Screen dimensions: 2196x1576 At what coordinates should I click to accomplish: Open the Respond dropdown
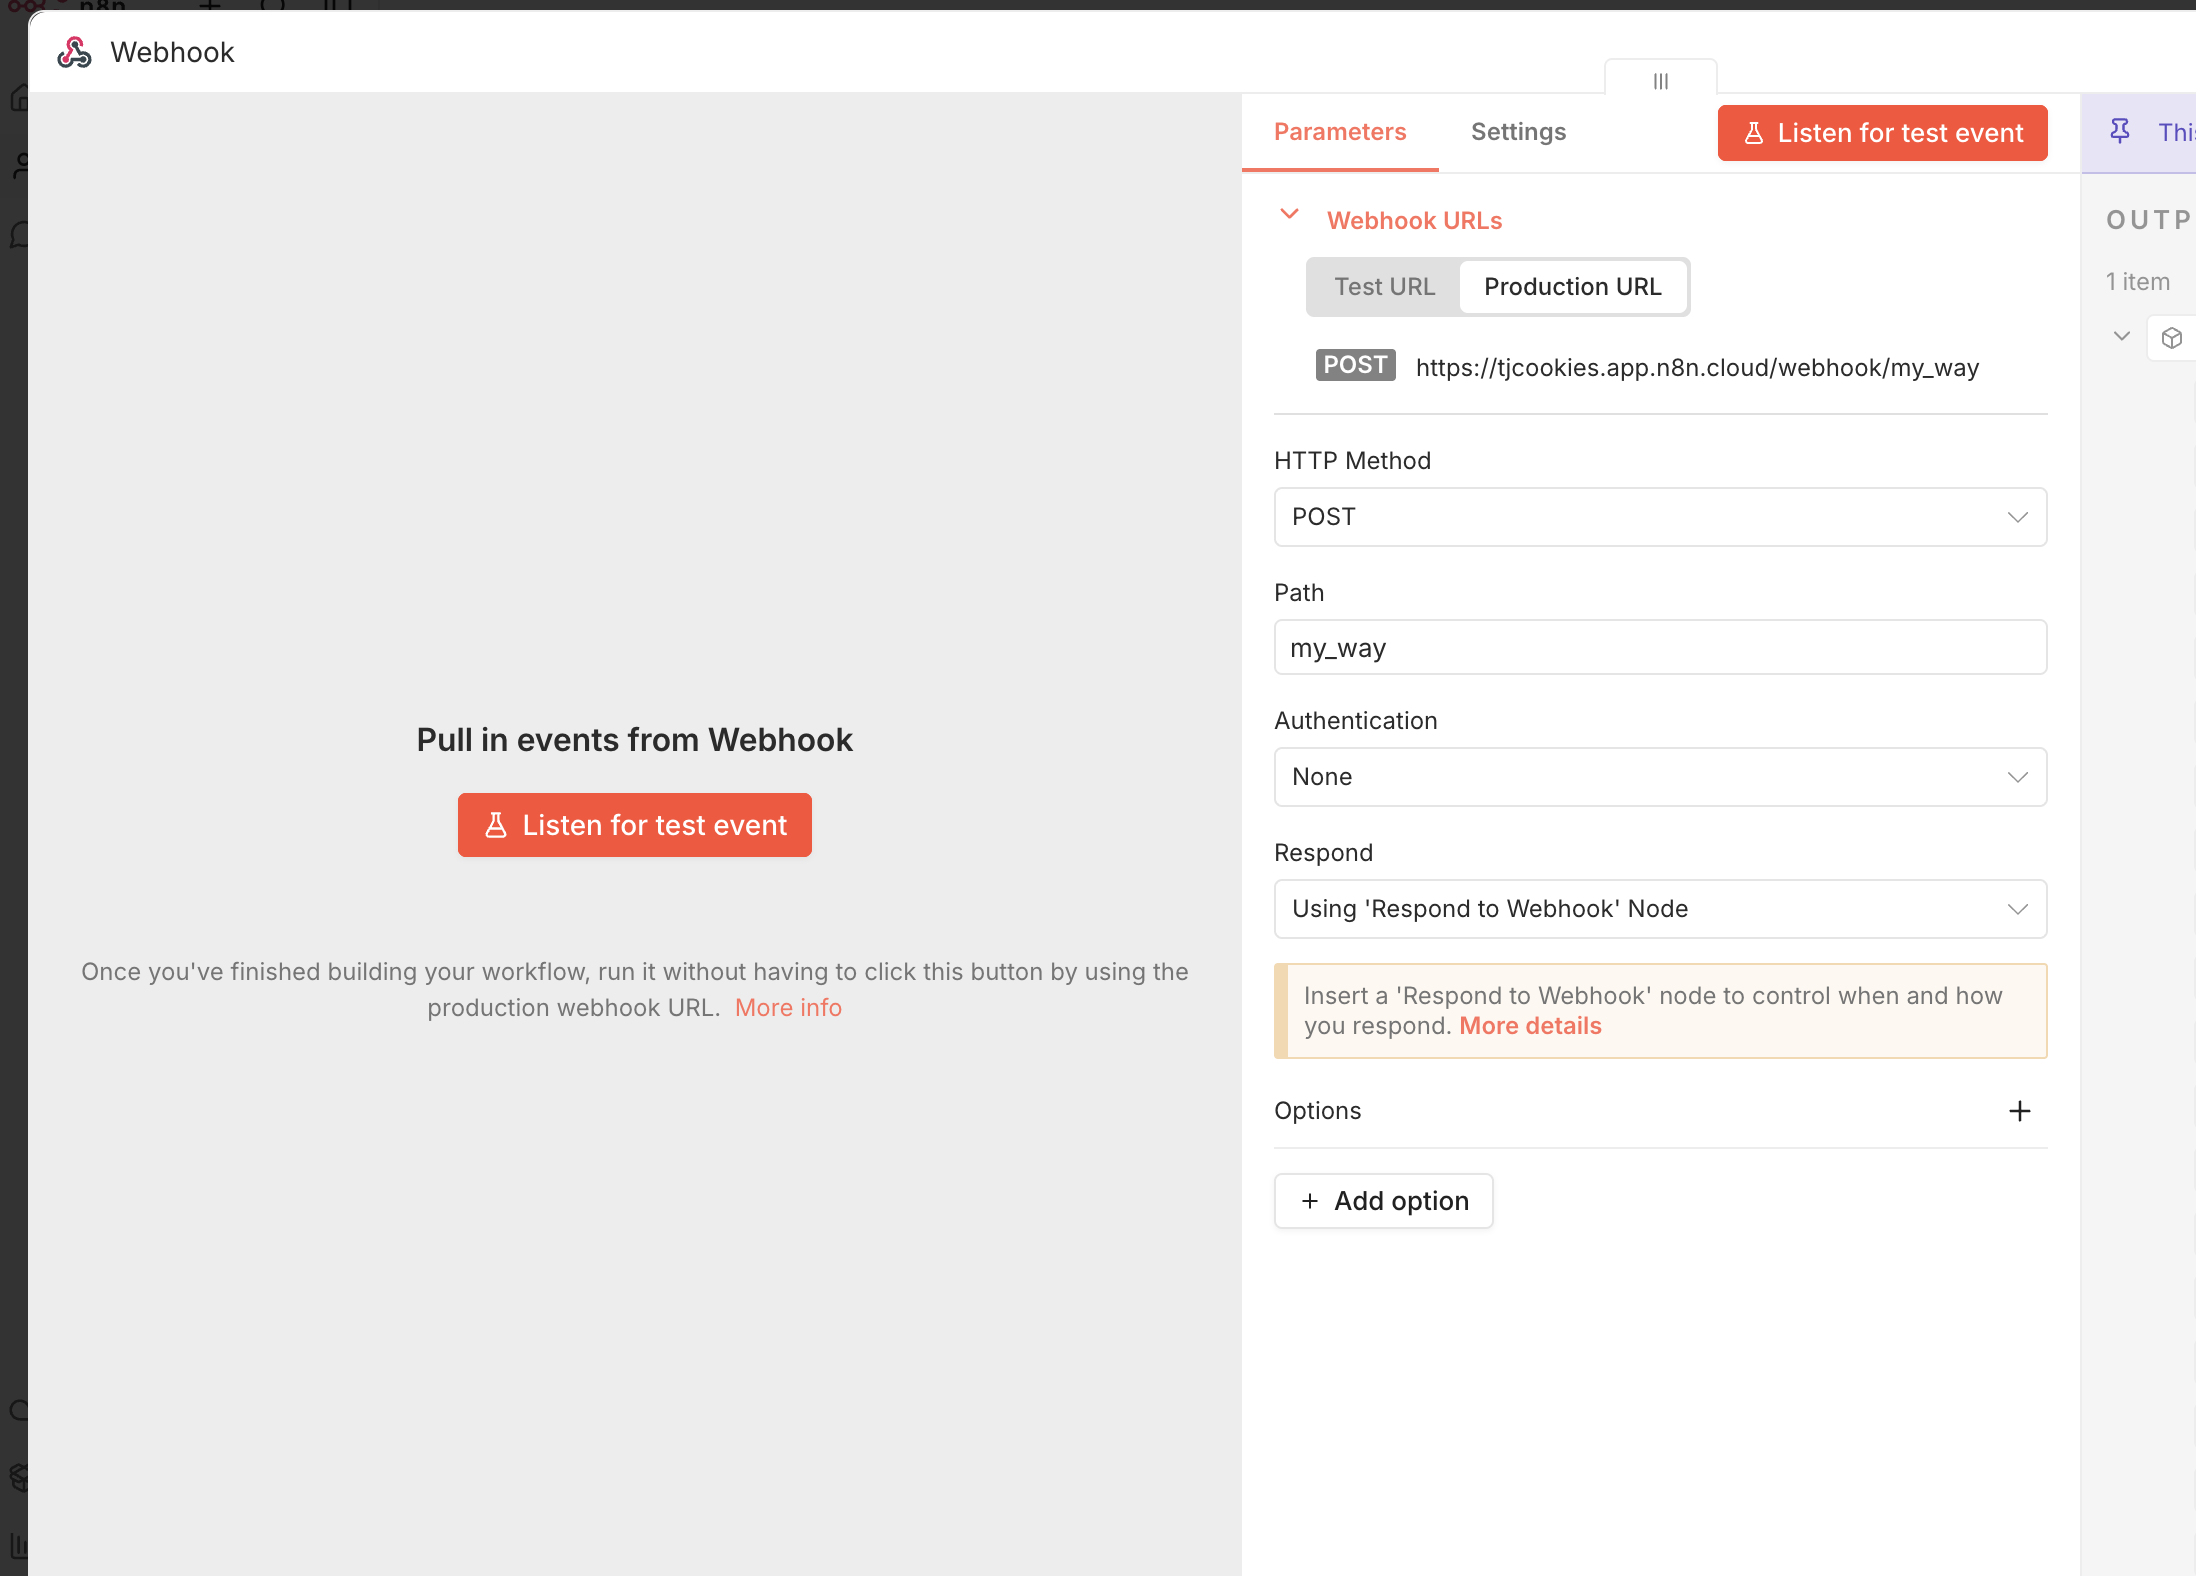click(x=1660, y=909)
